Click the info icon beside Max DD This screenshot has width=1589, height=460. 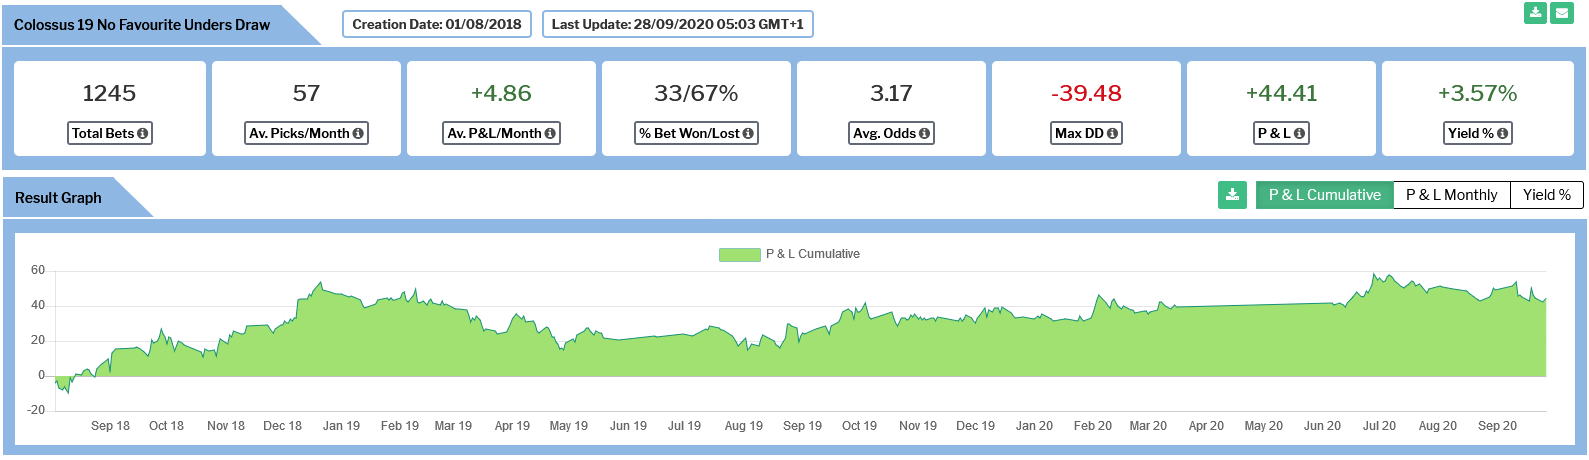pos(1112,133)
